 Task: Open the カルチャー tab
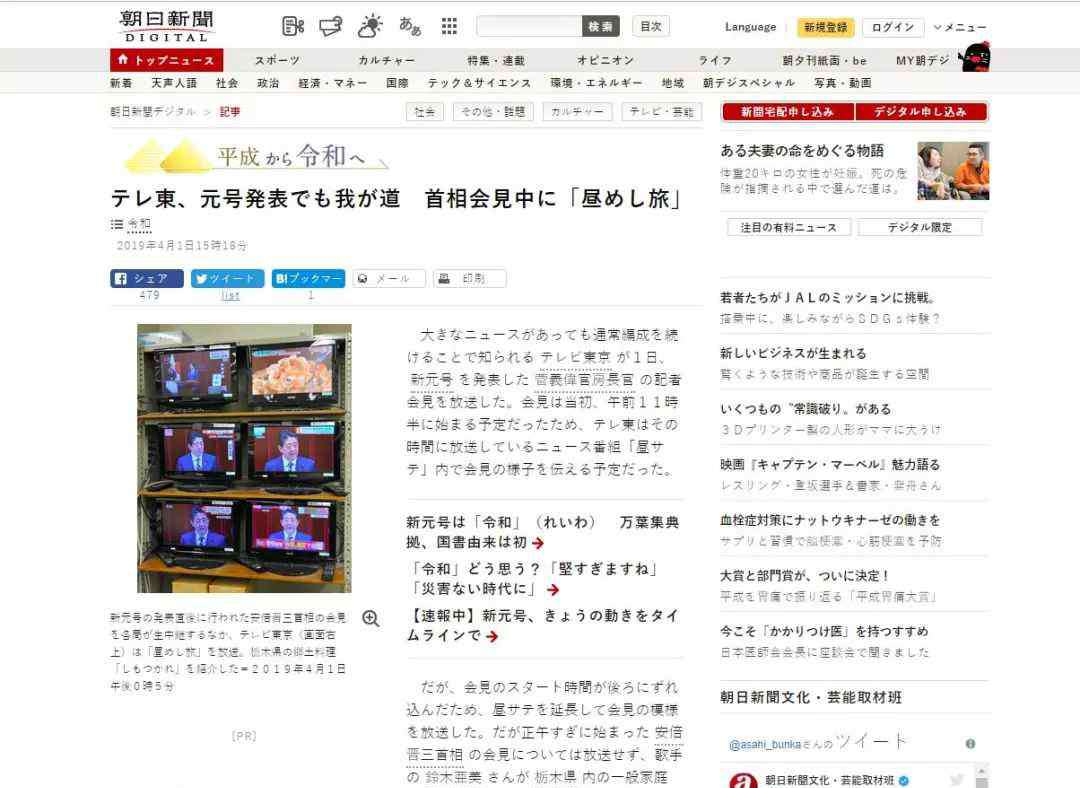(x=386, y=61)
